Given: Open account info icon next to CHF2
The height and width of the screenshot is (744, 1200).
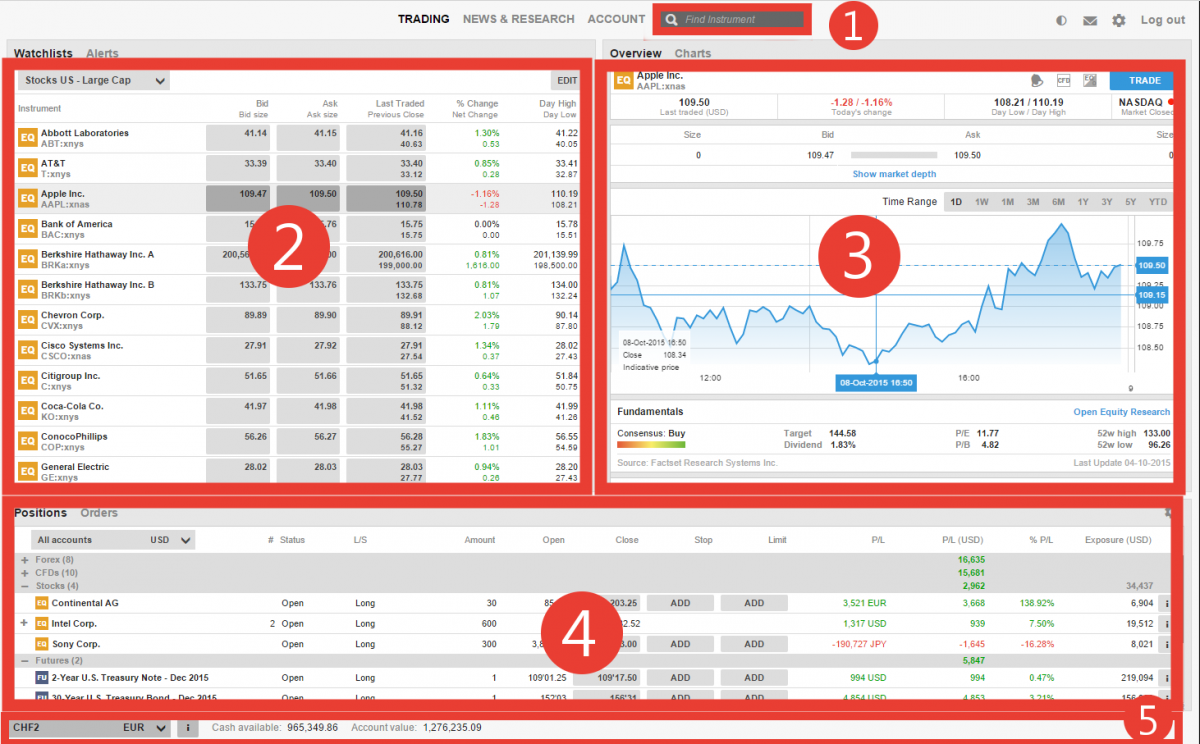Looking at the screenshot, I should [187, 728].
